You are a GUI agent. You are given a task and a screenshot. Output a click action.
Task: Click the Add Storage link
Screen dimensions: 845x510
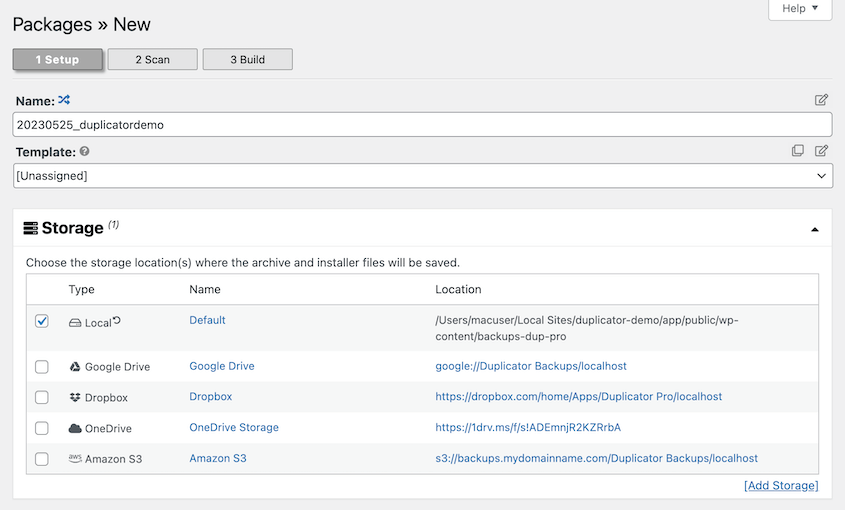click(781, 486)
